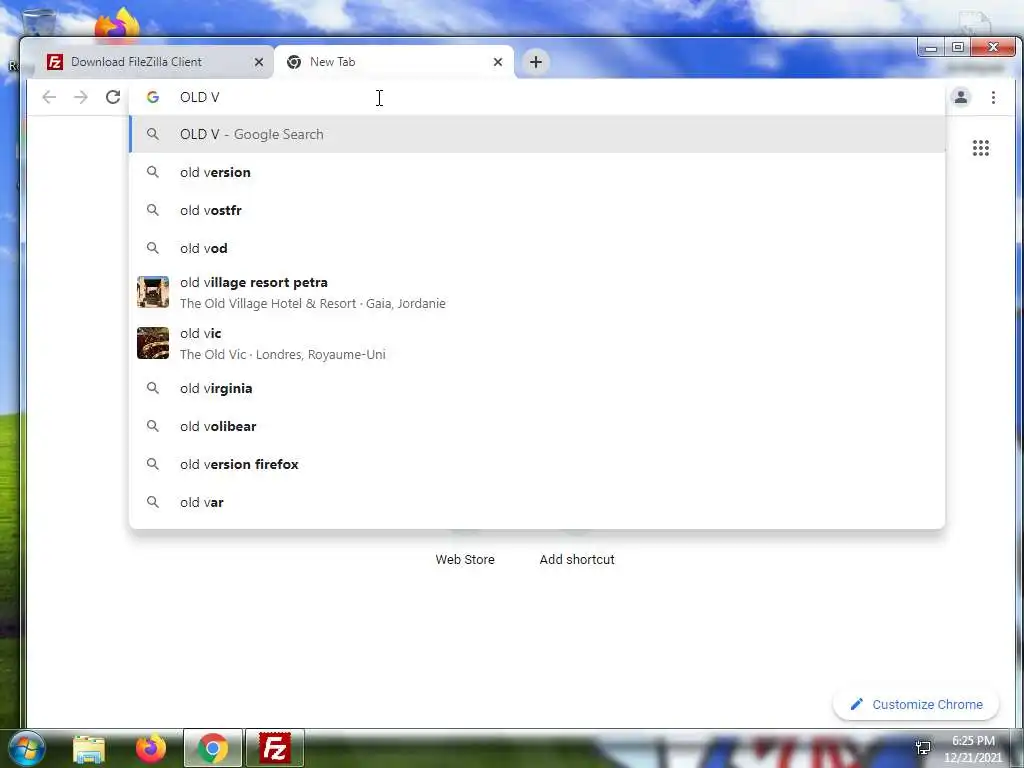The width and height of the screenshot is (1024, 768).
Task: Open the Google apps grid
Action: (x=980, y=148)
